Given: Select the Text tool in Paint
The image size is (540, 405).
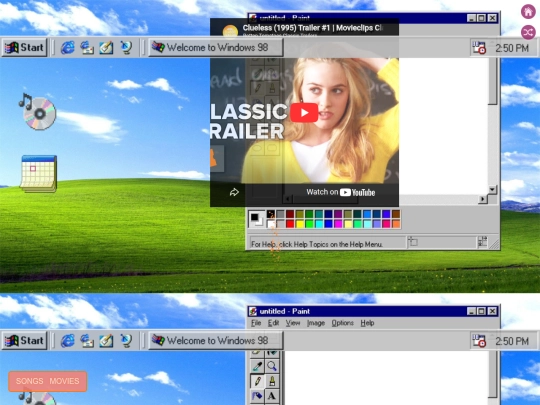Looking at the screenshot, I should 272,396.
